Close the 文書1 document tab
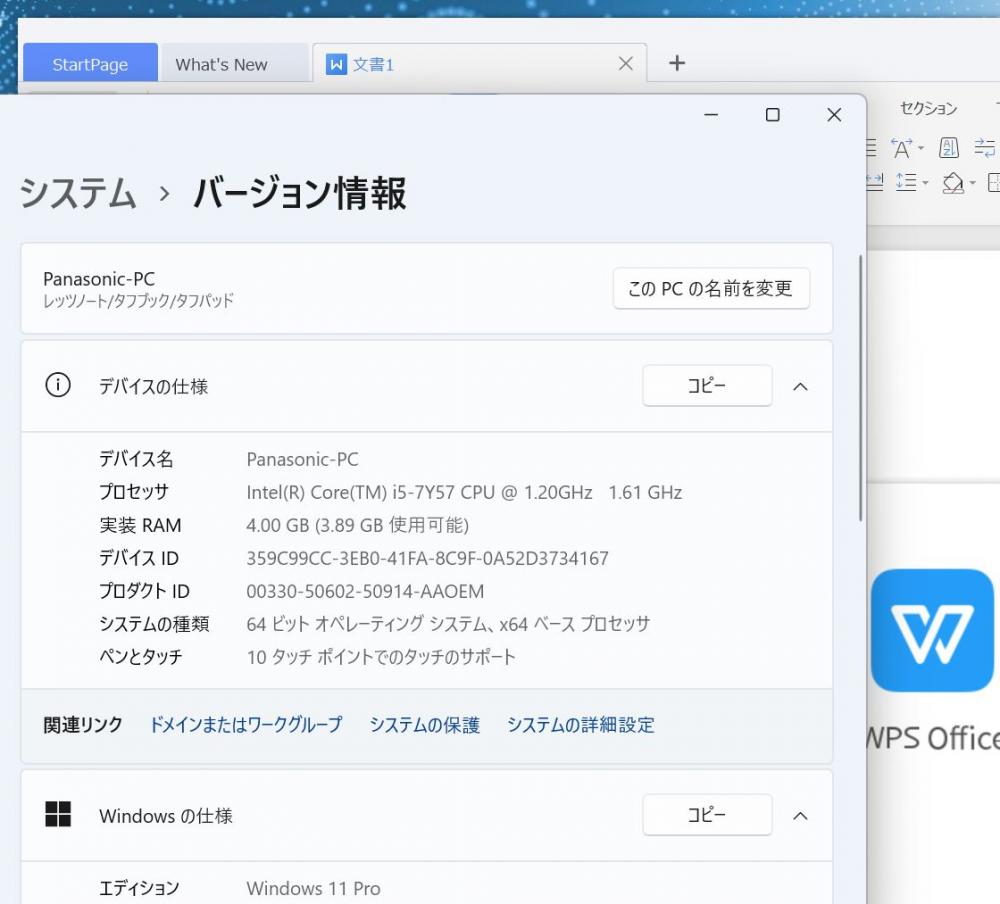The height and width of the screenshot is (904, 1000). (626, 63)
